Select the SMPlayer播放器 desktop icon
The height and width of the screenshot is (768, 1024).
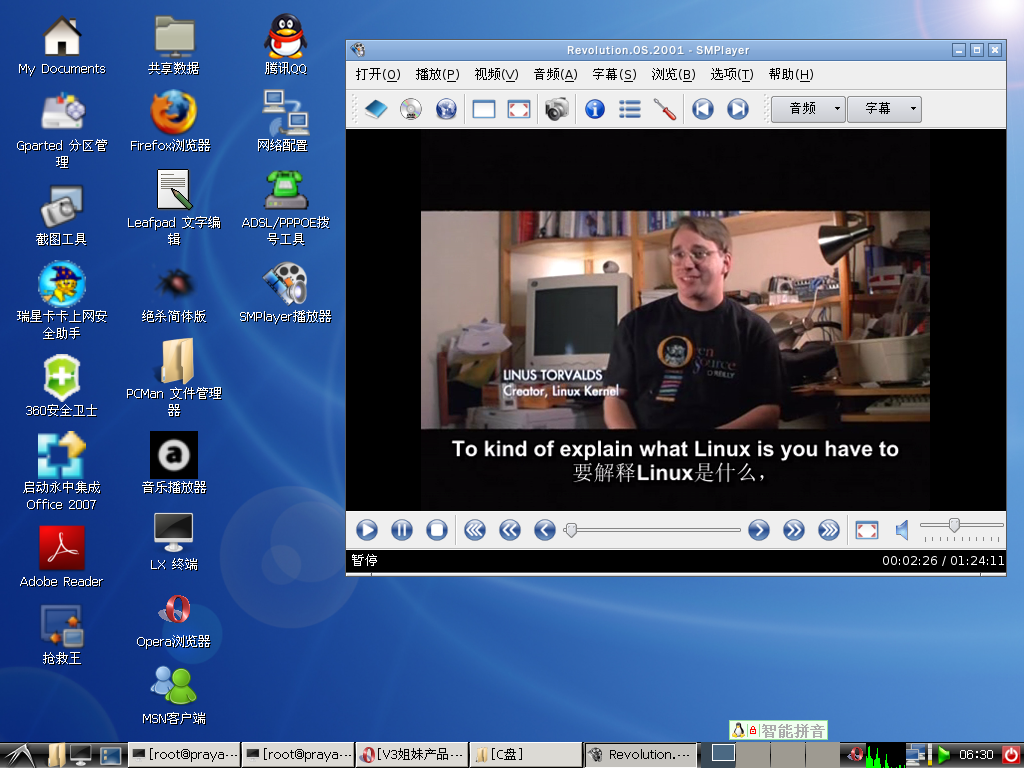coord(285,293)
